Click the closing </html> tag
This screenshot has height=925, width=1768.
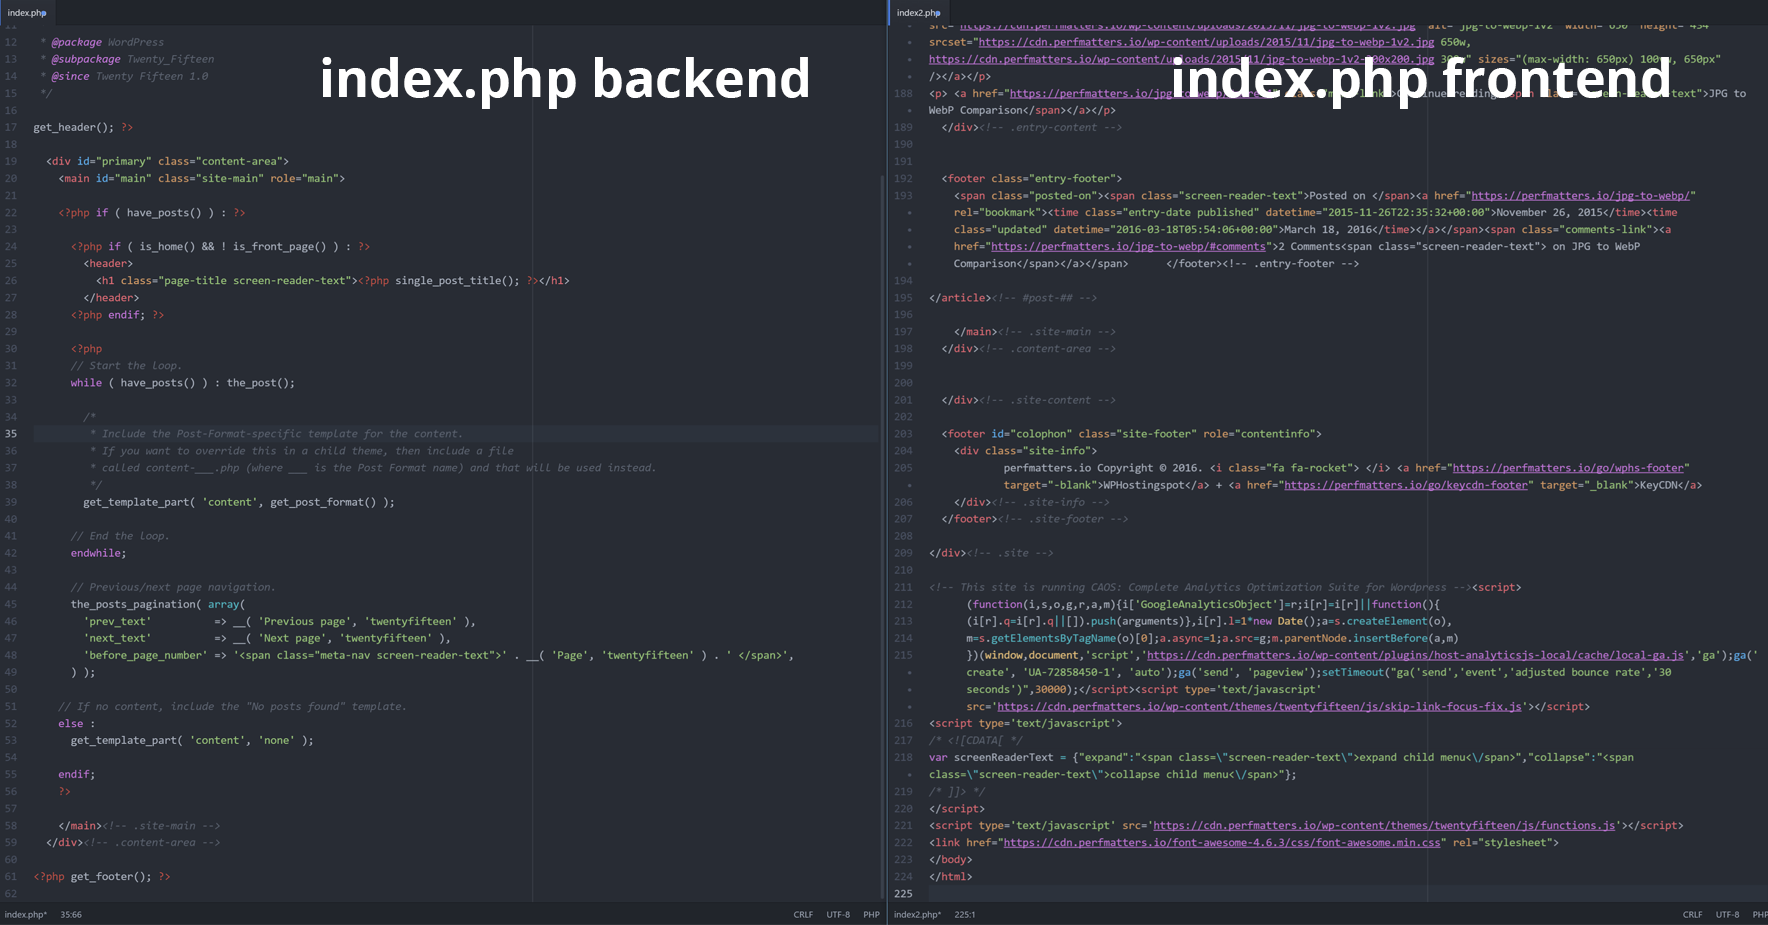click(951, 877)
